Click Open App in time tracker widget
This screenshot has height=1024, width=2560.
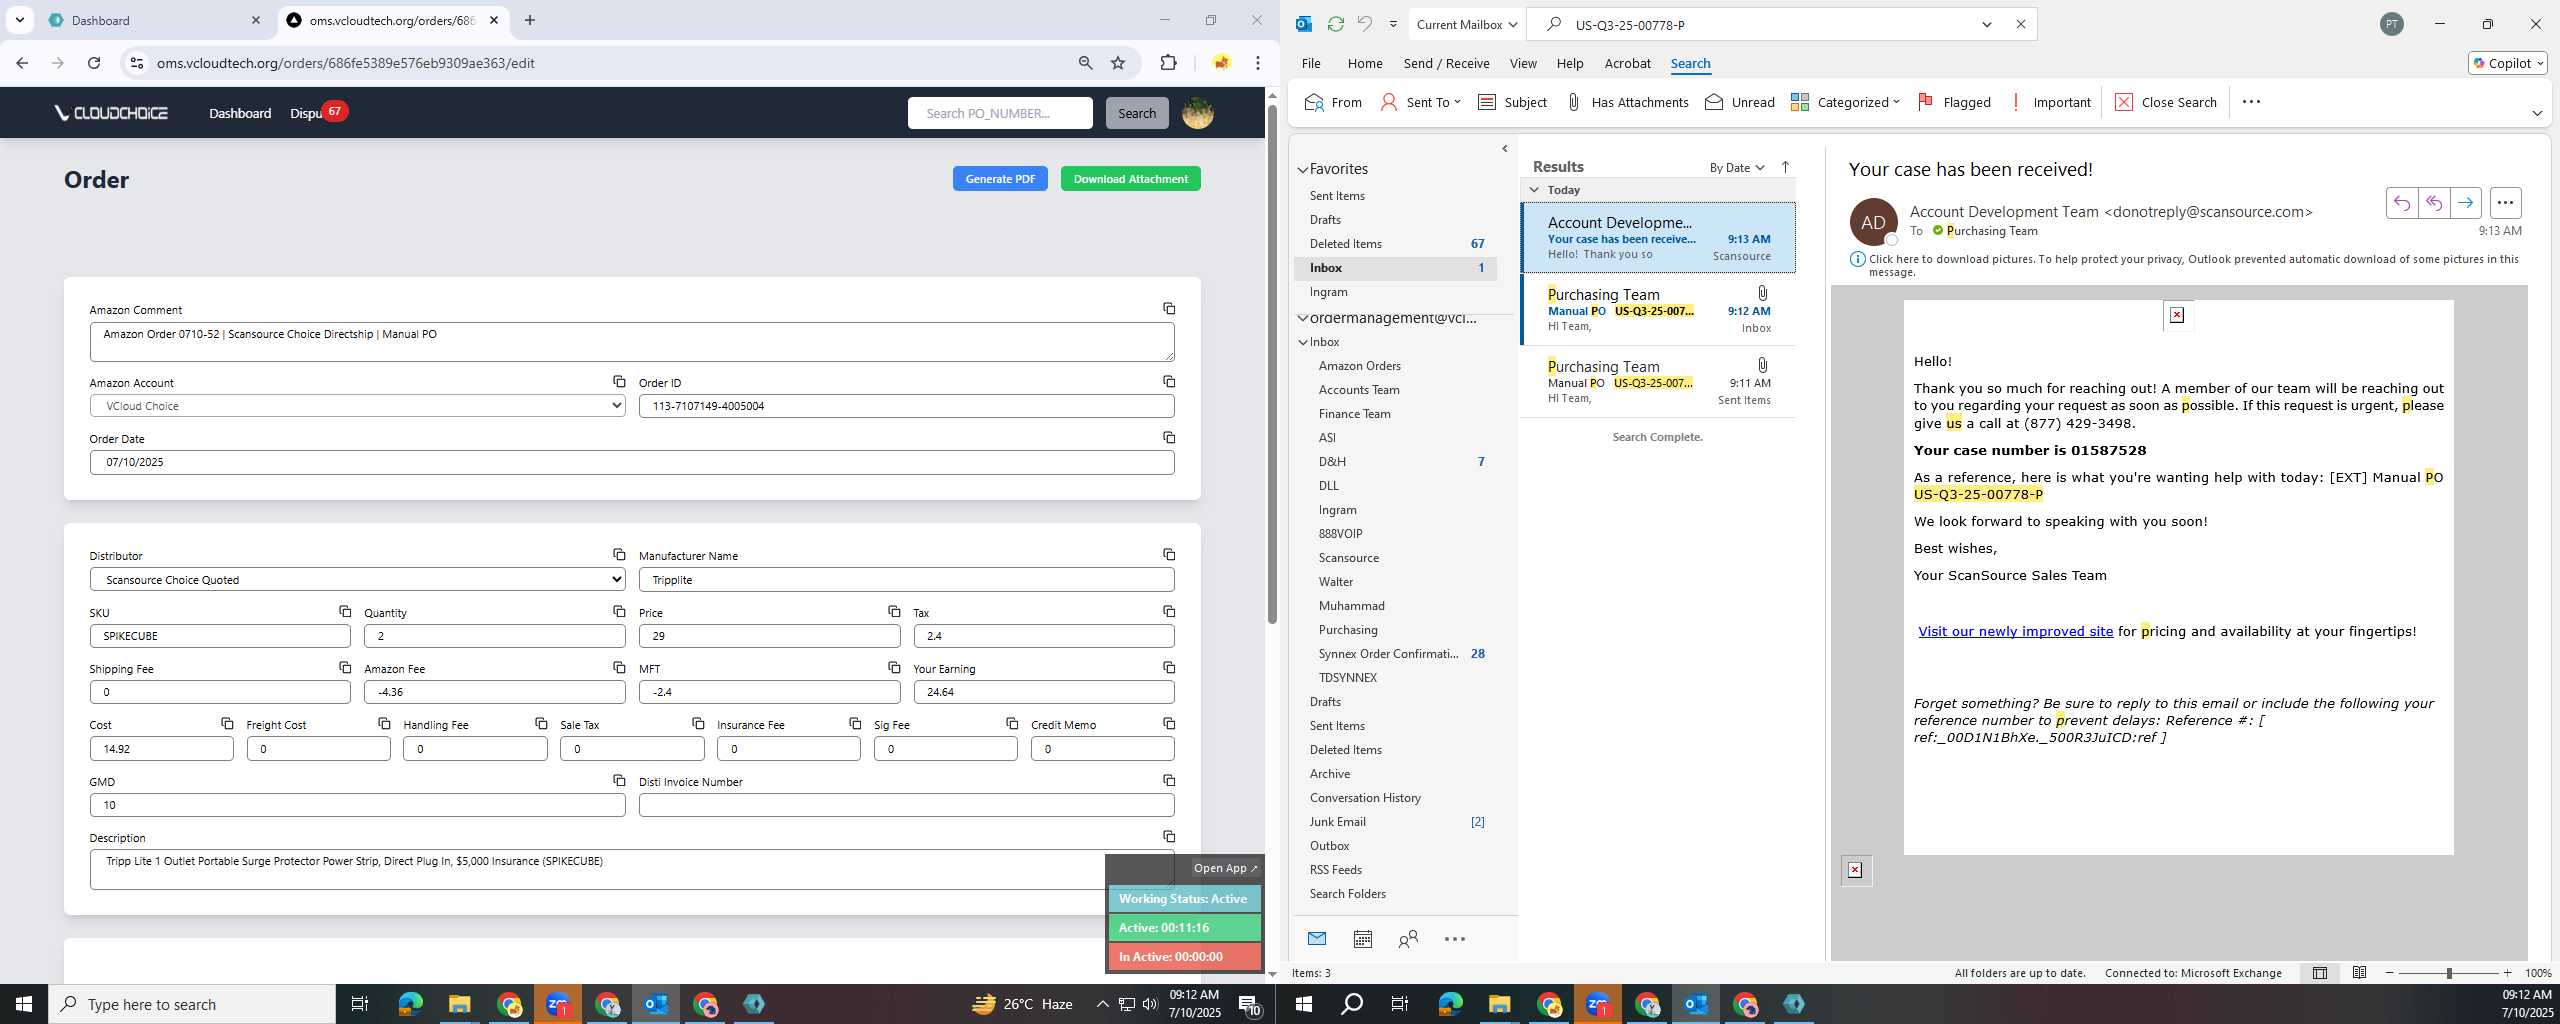pos(1225,868)
